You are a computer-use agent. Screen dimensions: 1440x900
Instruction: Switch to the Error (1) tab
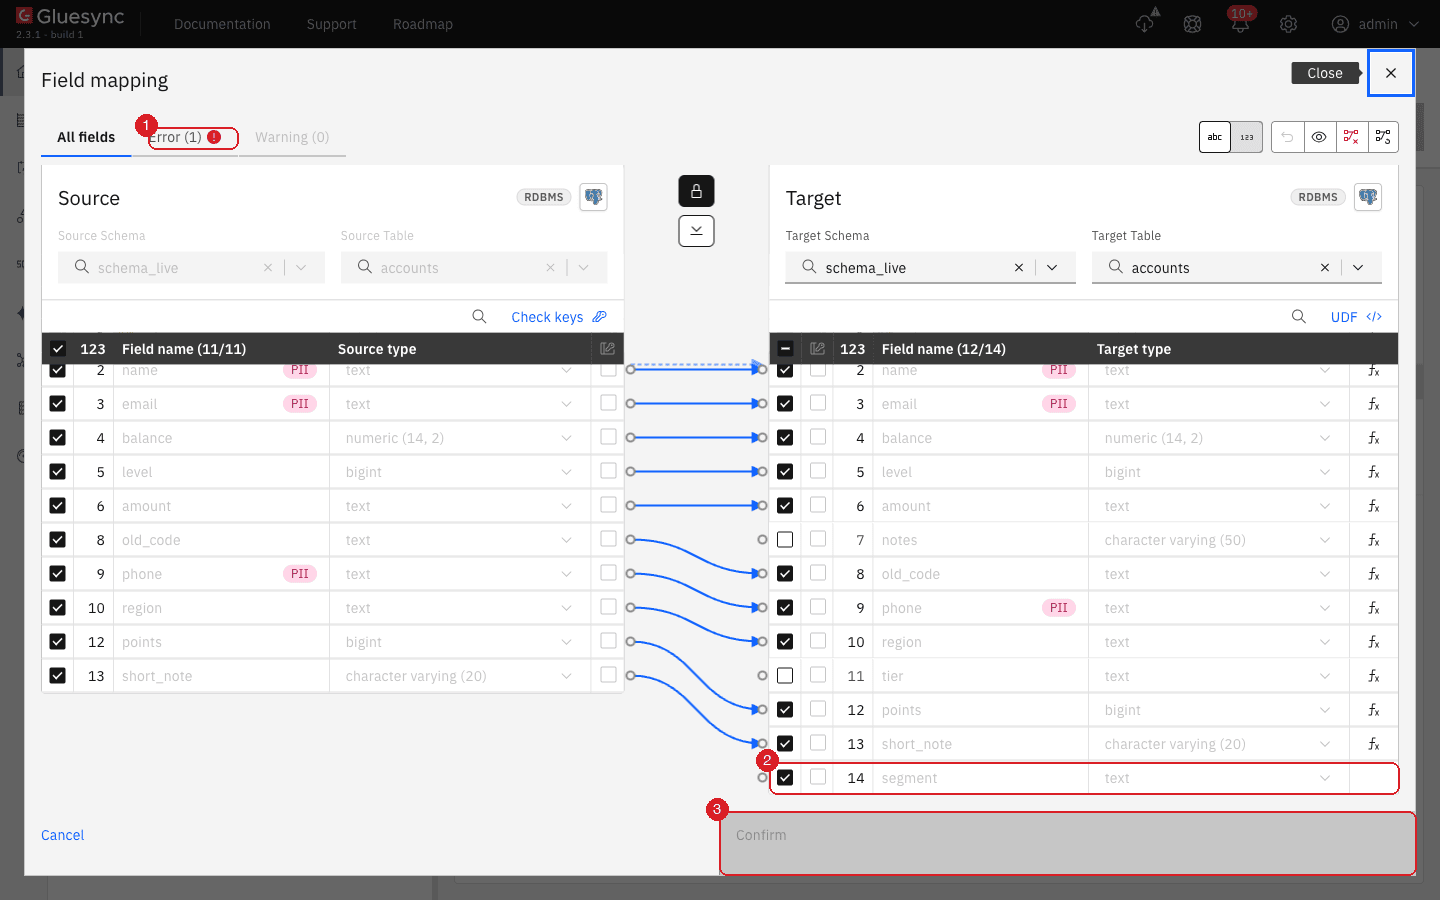[185, 137]
